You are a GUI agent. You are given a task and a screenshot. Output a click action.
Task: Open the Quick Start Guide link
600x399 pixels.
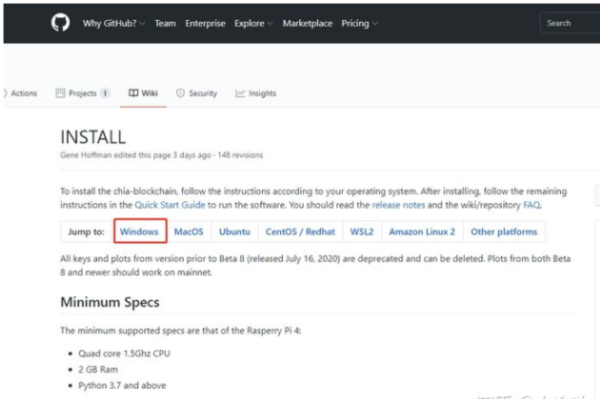point(170,205)
